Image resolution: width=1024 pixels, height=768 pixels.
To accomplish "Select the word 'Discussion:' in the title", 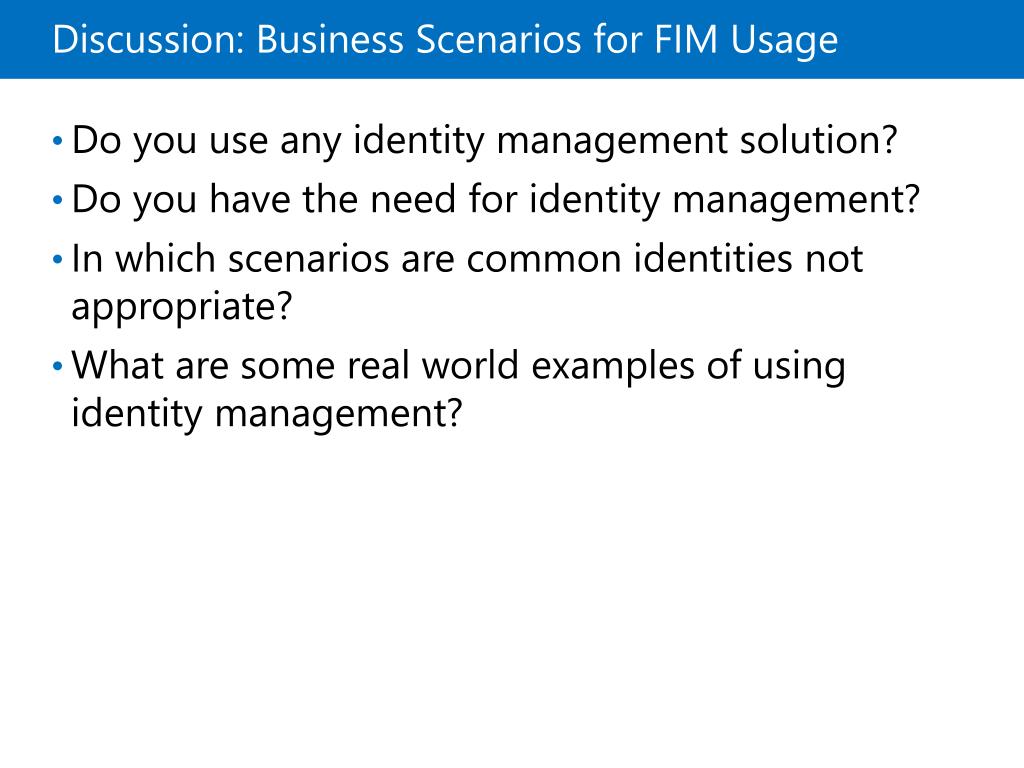I will tap(148, 39).
